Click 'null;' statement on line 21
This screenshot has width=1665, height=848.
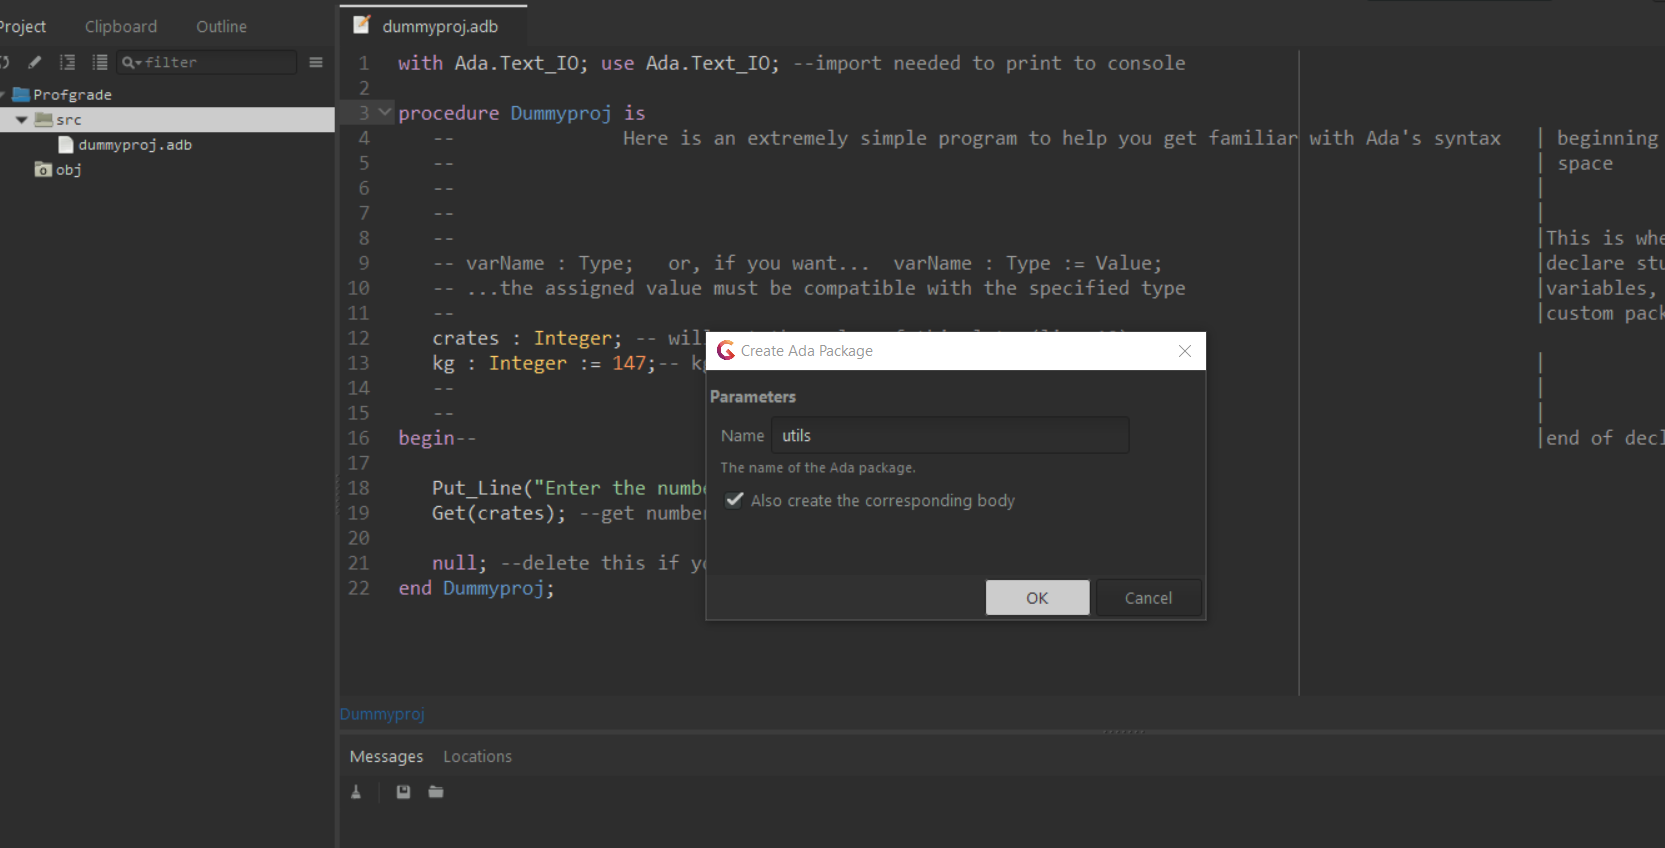[x=459, y=563]
